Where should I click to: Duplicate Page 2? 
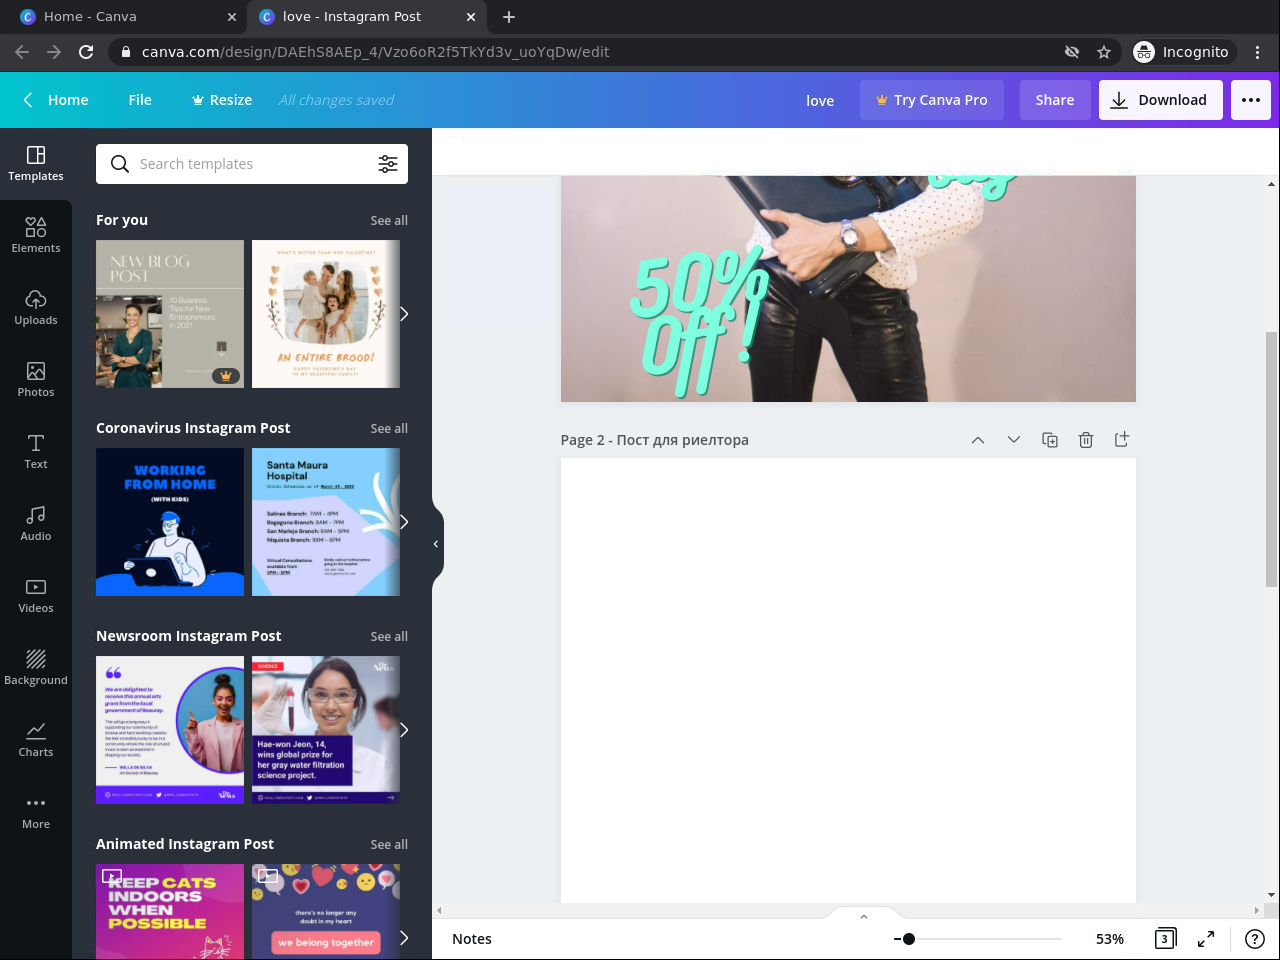(x=1050, y=440)
